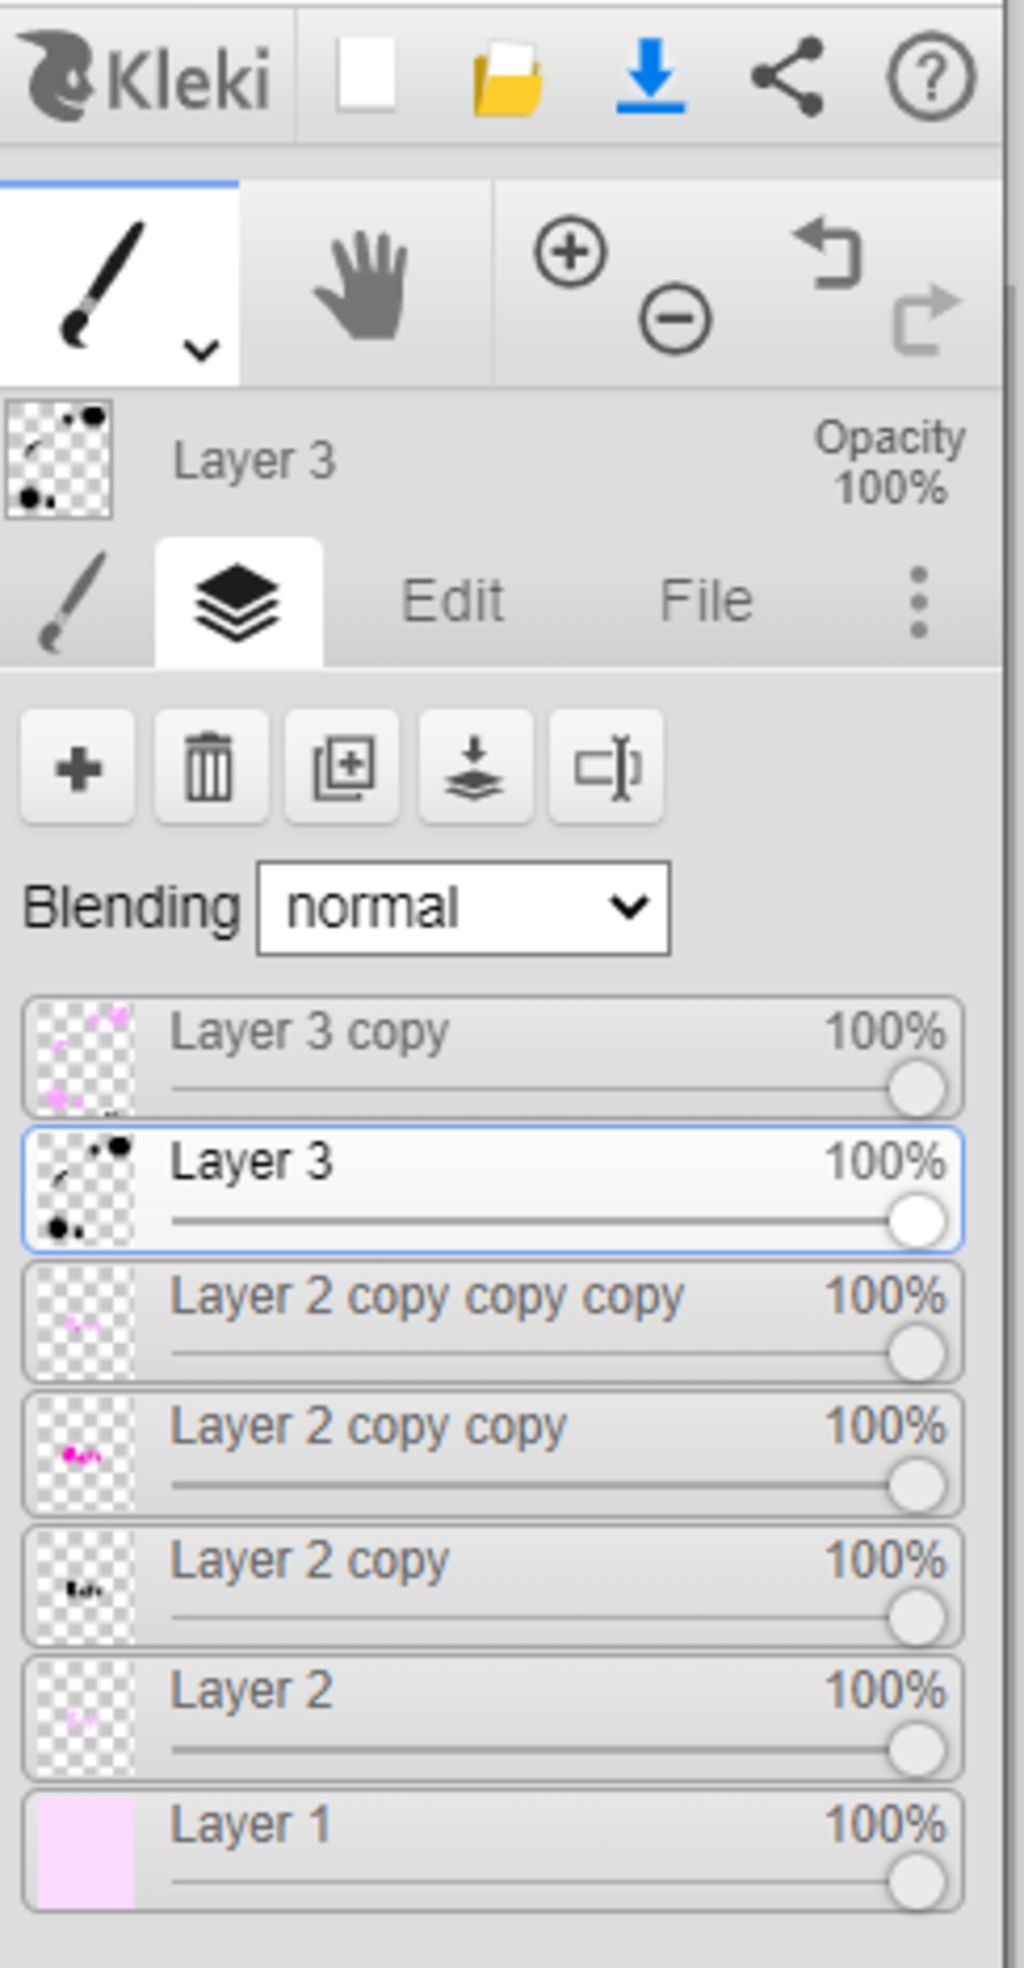Switch to the Edit tab
1024x1968 pixels.
pos(452,601)
